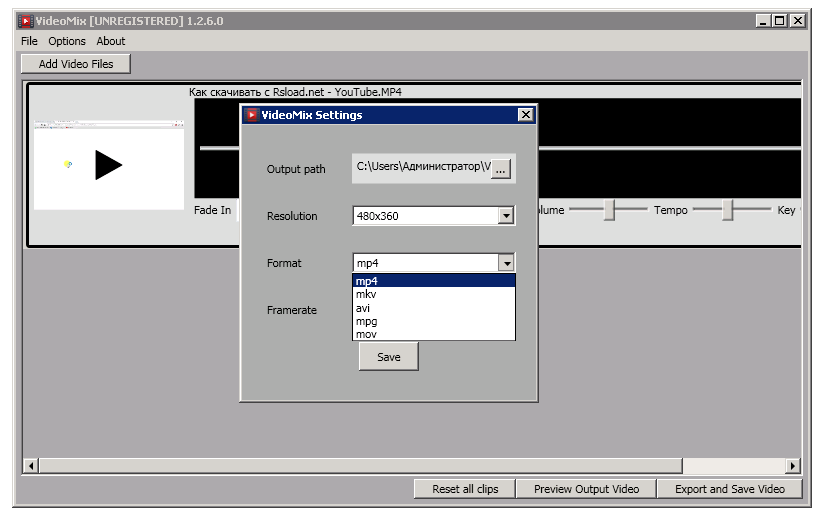Open the Options menu
Viewport: 827px width, 519px height.
67,41
